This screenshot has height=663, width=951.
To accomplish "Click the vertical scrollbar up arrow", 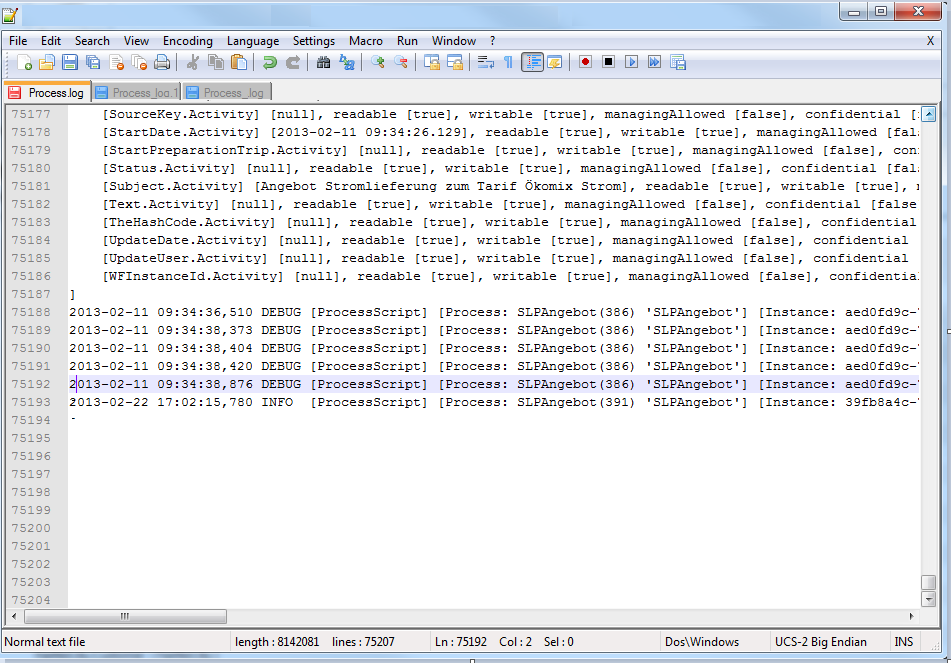I will pos(928,113).
